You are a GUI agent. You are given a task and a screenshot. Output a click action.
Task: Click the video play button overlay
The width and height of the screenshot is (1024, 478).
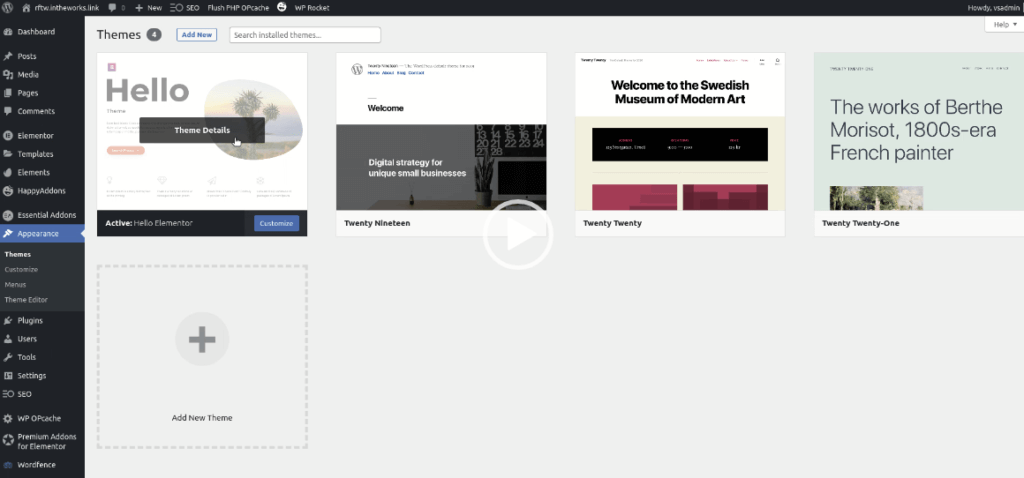coord(518,235)
